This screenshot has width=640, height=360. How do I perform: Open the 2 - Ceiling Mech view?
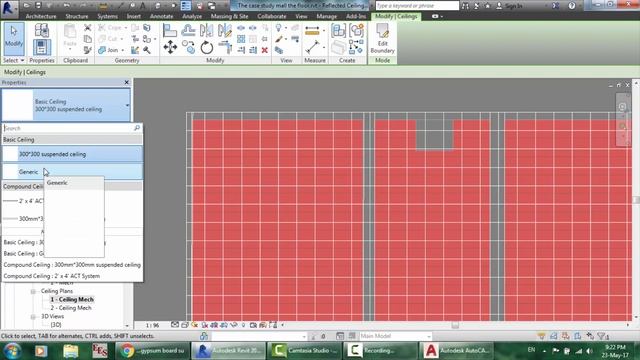(71, 308)
